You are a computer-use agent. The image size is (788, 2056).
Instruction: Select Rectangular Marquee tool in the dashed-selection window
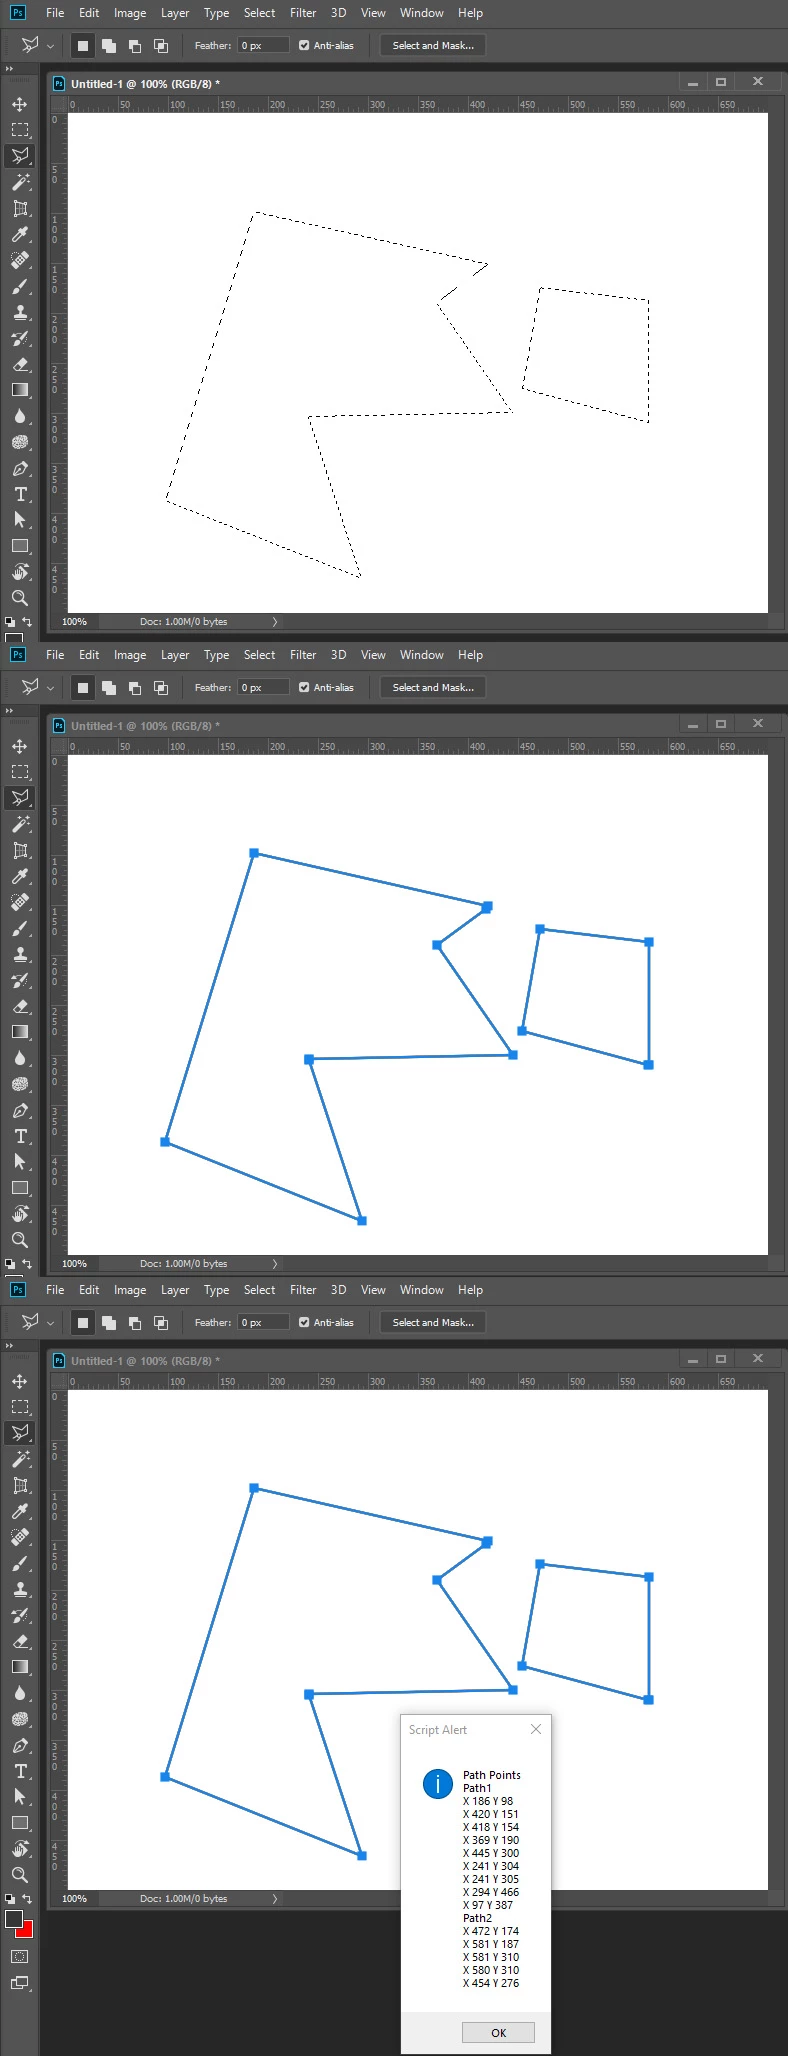[x=19, y=130]
